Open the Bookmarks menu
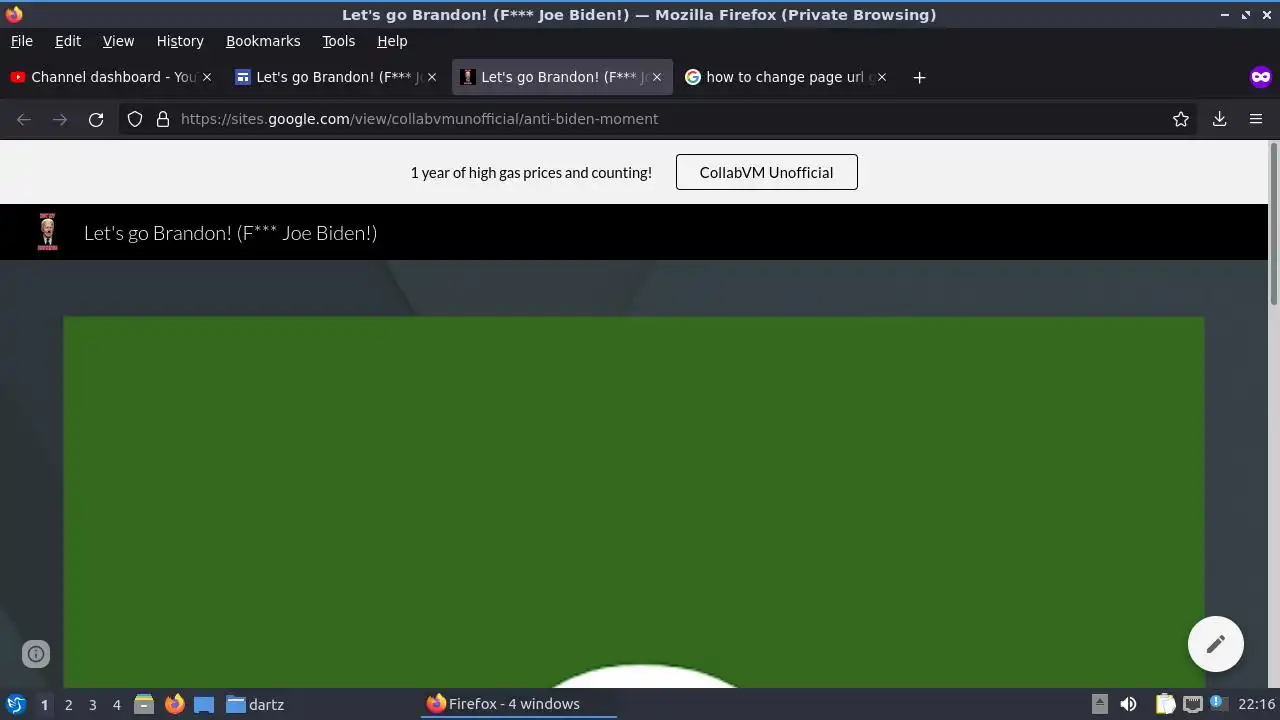 (263, 41)
